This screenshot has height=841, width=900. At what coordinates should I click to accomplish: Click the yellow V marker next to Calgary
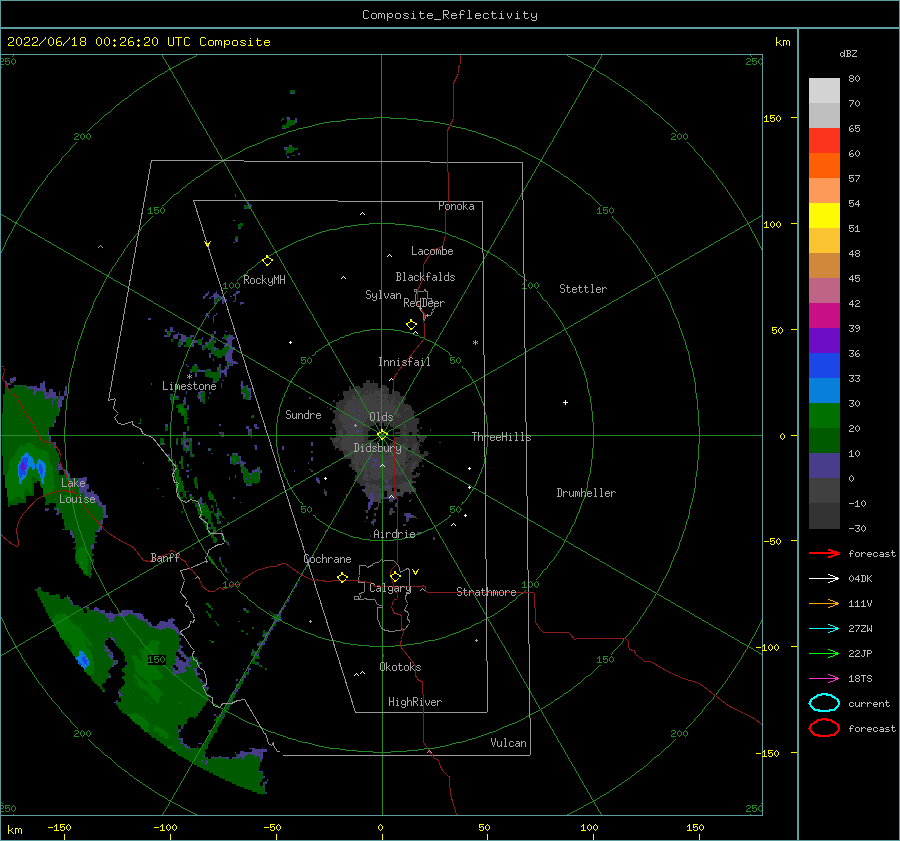(416, 572)
